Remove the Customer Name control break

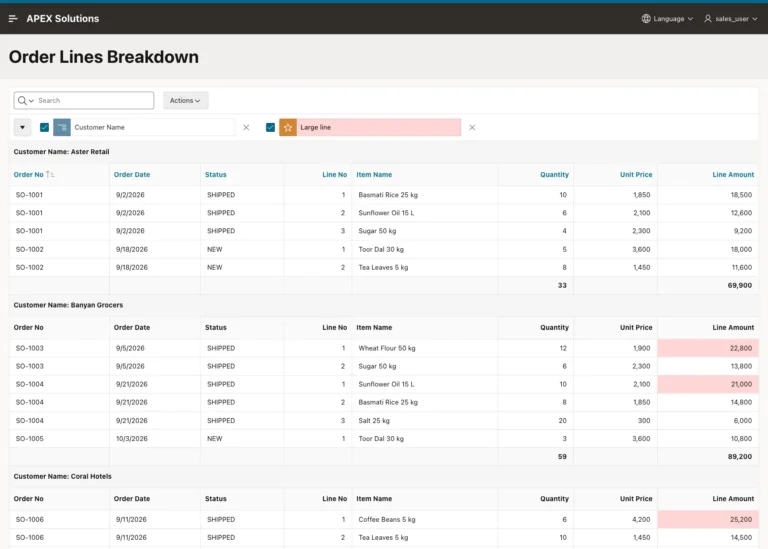[246, 127]
